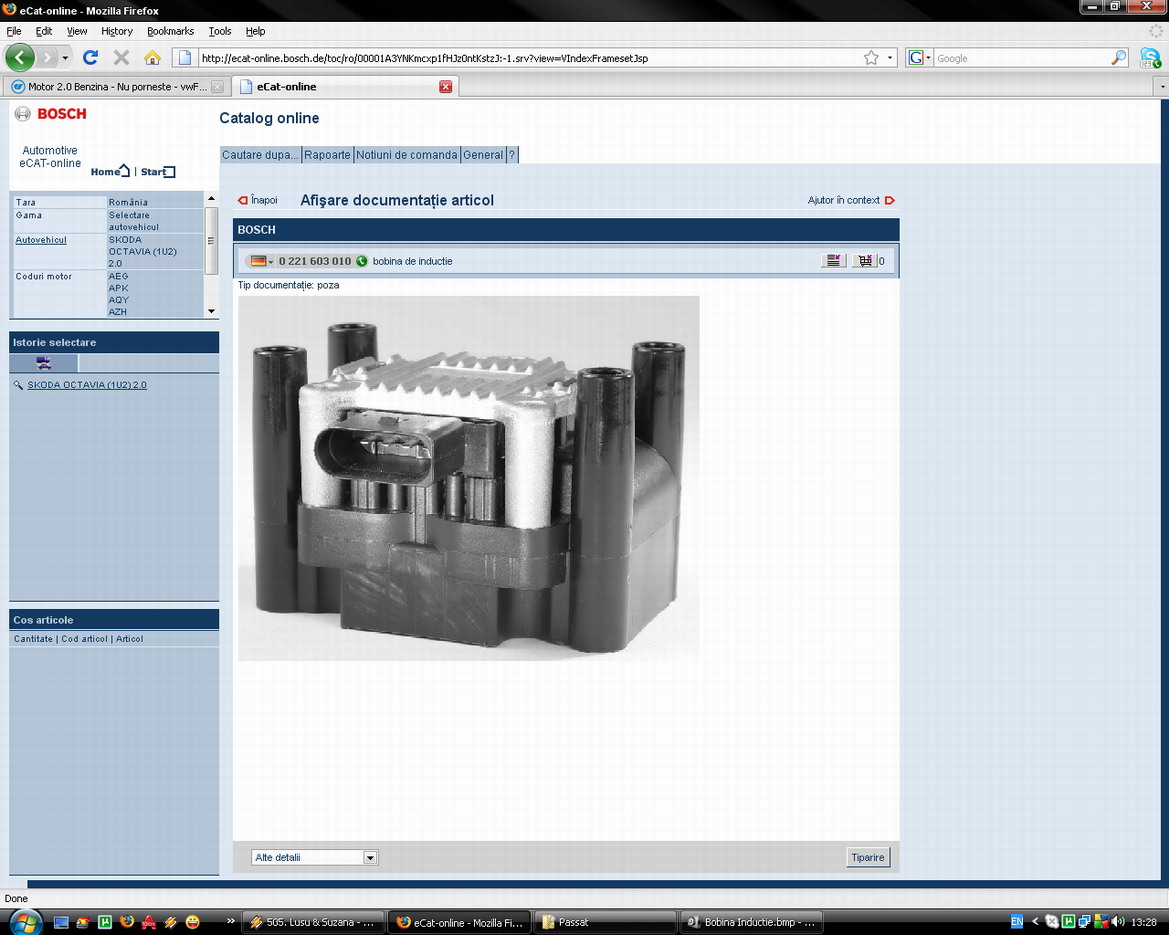
Task: Click the Firefox reload page icon
Action: pos(90,58)
